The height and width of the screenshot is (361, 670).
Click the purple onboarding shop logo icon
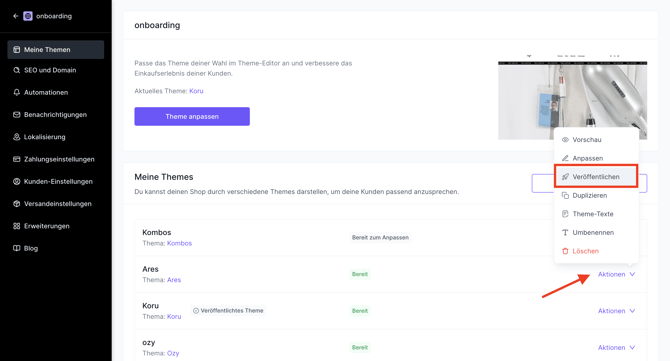coord(28,16)
